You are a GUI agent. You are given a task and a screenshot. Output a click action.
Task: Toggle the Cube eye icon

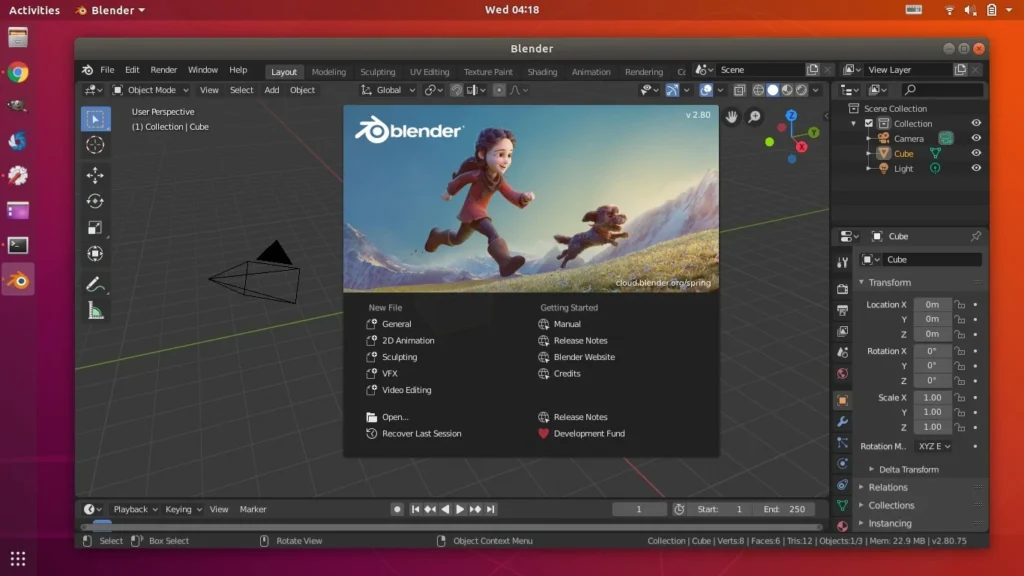[x=976, y=153]
